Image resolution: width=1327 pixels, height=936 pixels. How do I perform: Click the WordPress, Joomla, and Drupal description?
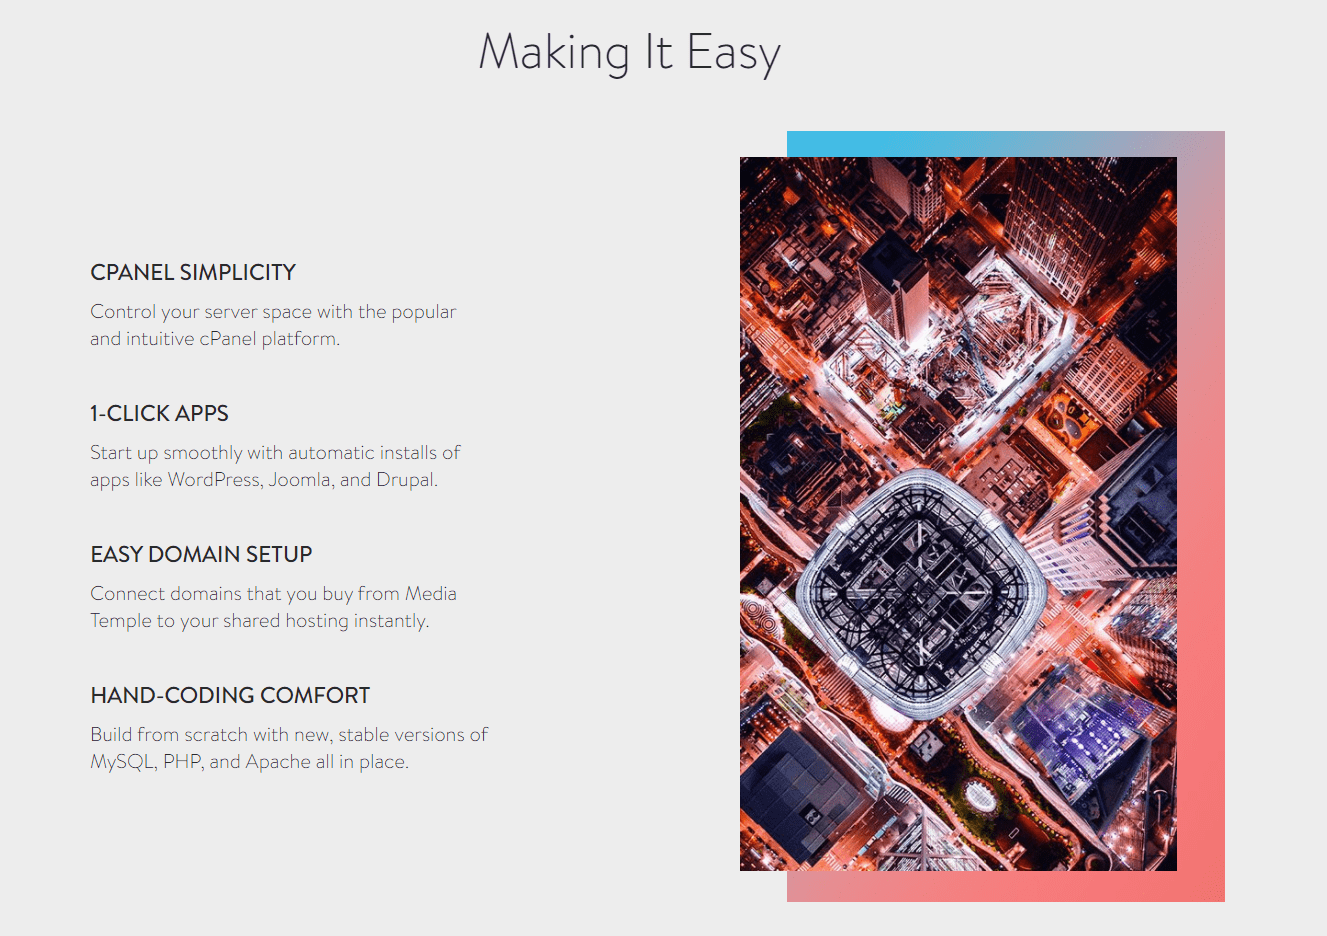click(275, 466)
